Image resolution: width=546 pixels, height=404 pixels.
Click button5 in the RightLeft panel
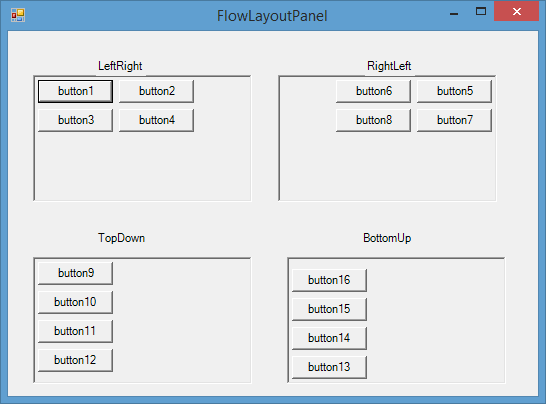click(x=454, y=91)
